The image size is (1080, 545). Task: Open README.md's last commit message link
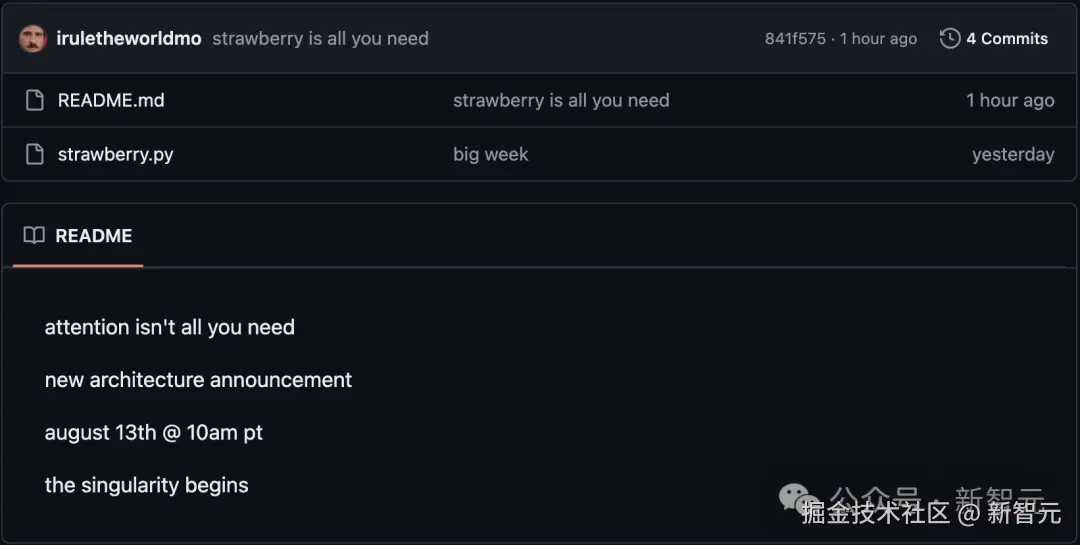coord(561,100)
